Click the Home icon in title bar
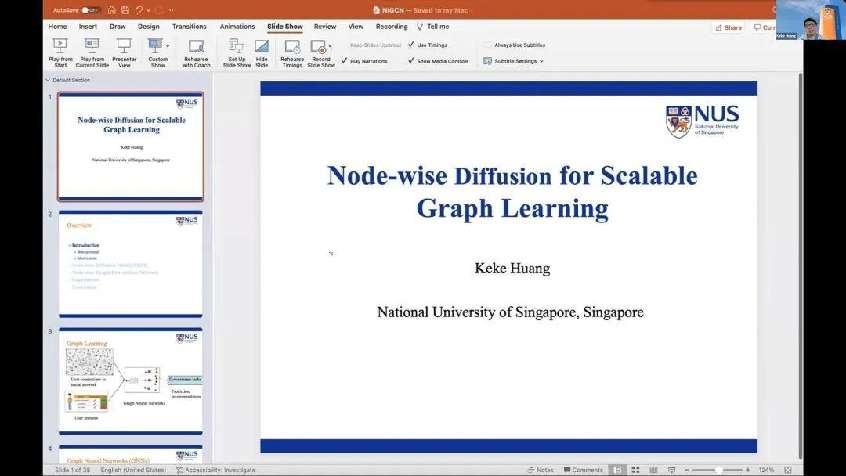 click(x=111, y=10)
